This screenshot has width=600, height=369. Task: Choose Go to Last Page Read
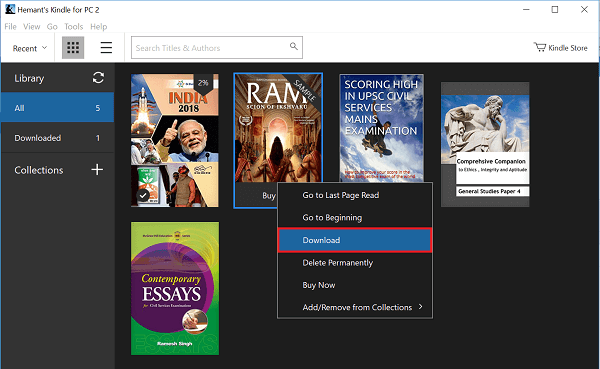point(355,195)
